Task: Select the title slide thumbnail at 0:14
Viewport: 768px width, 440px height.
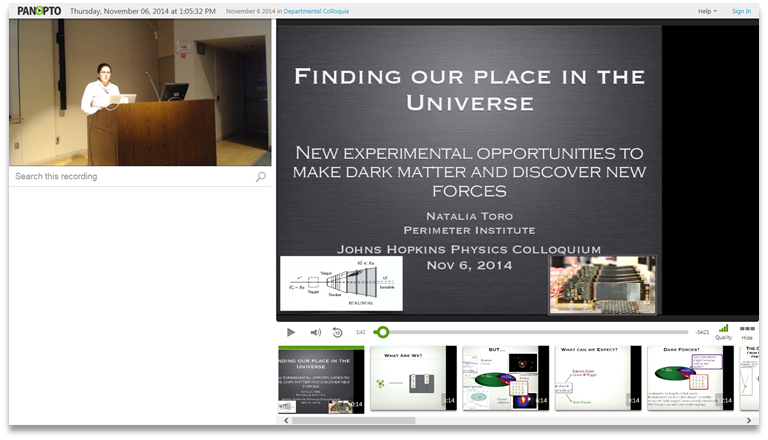Action: click(x=321, y=380)
